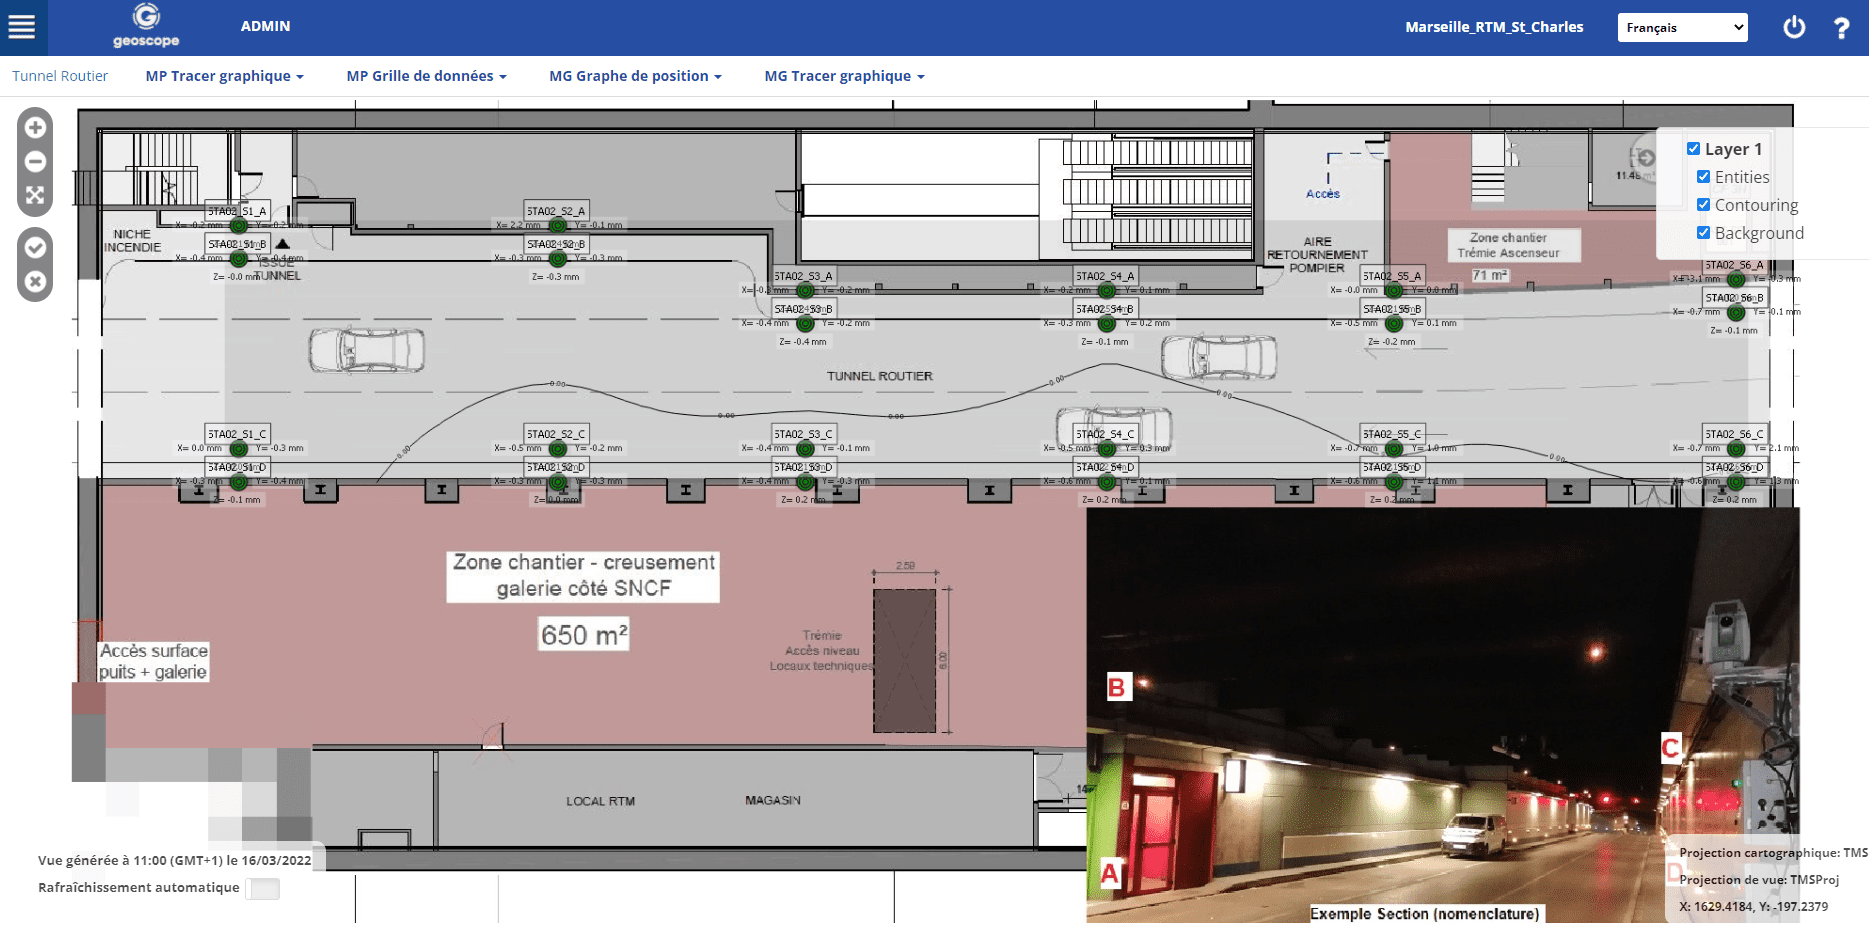Uncheck the Layer 1 checkbox
This screenshot has width=1869, height=927.
tap(1693, 149)
